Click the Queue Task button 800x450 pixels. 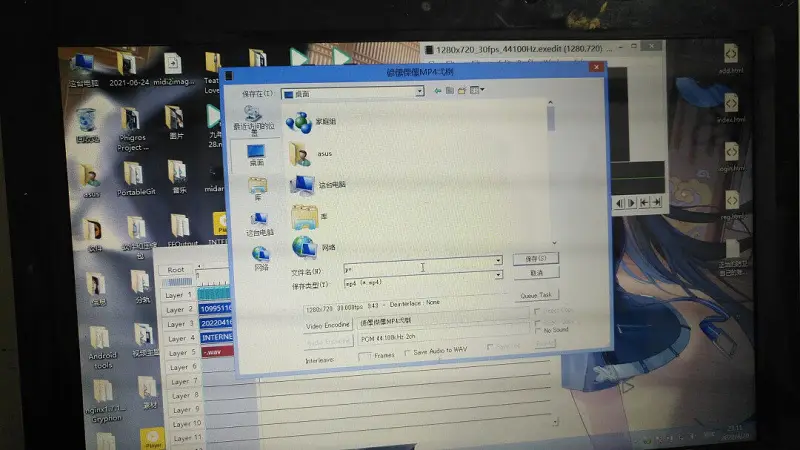[536, 295]
